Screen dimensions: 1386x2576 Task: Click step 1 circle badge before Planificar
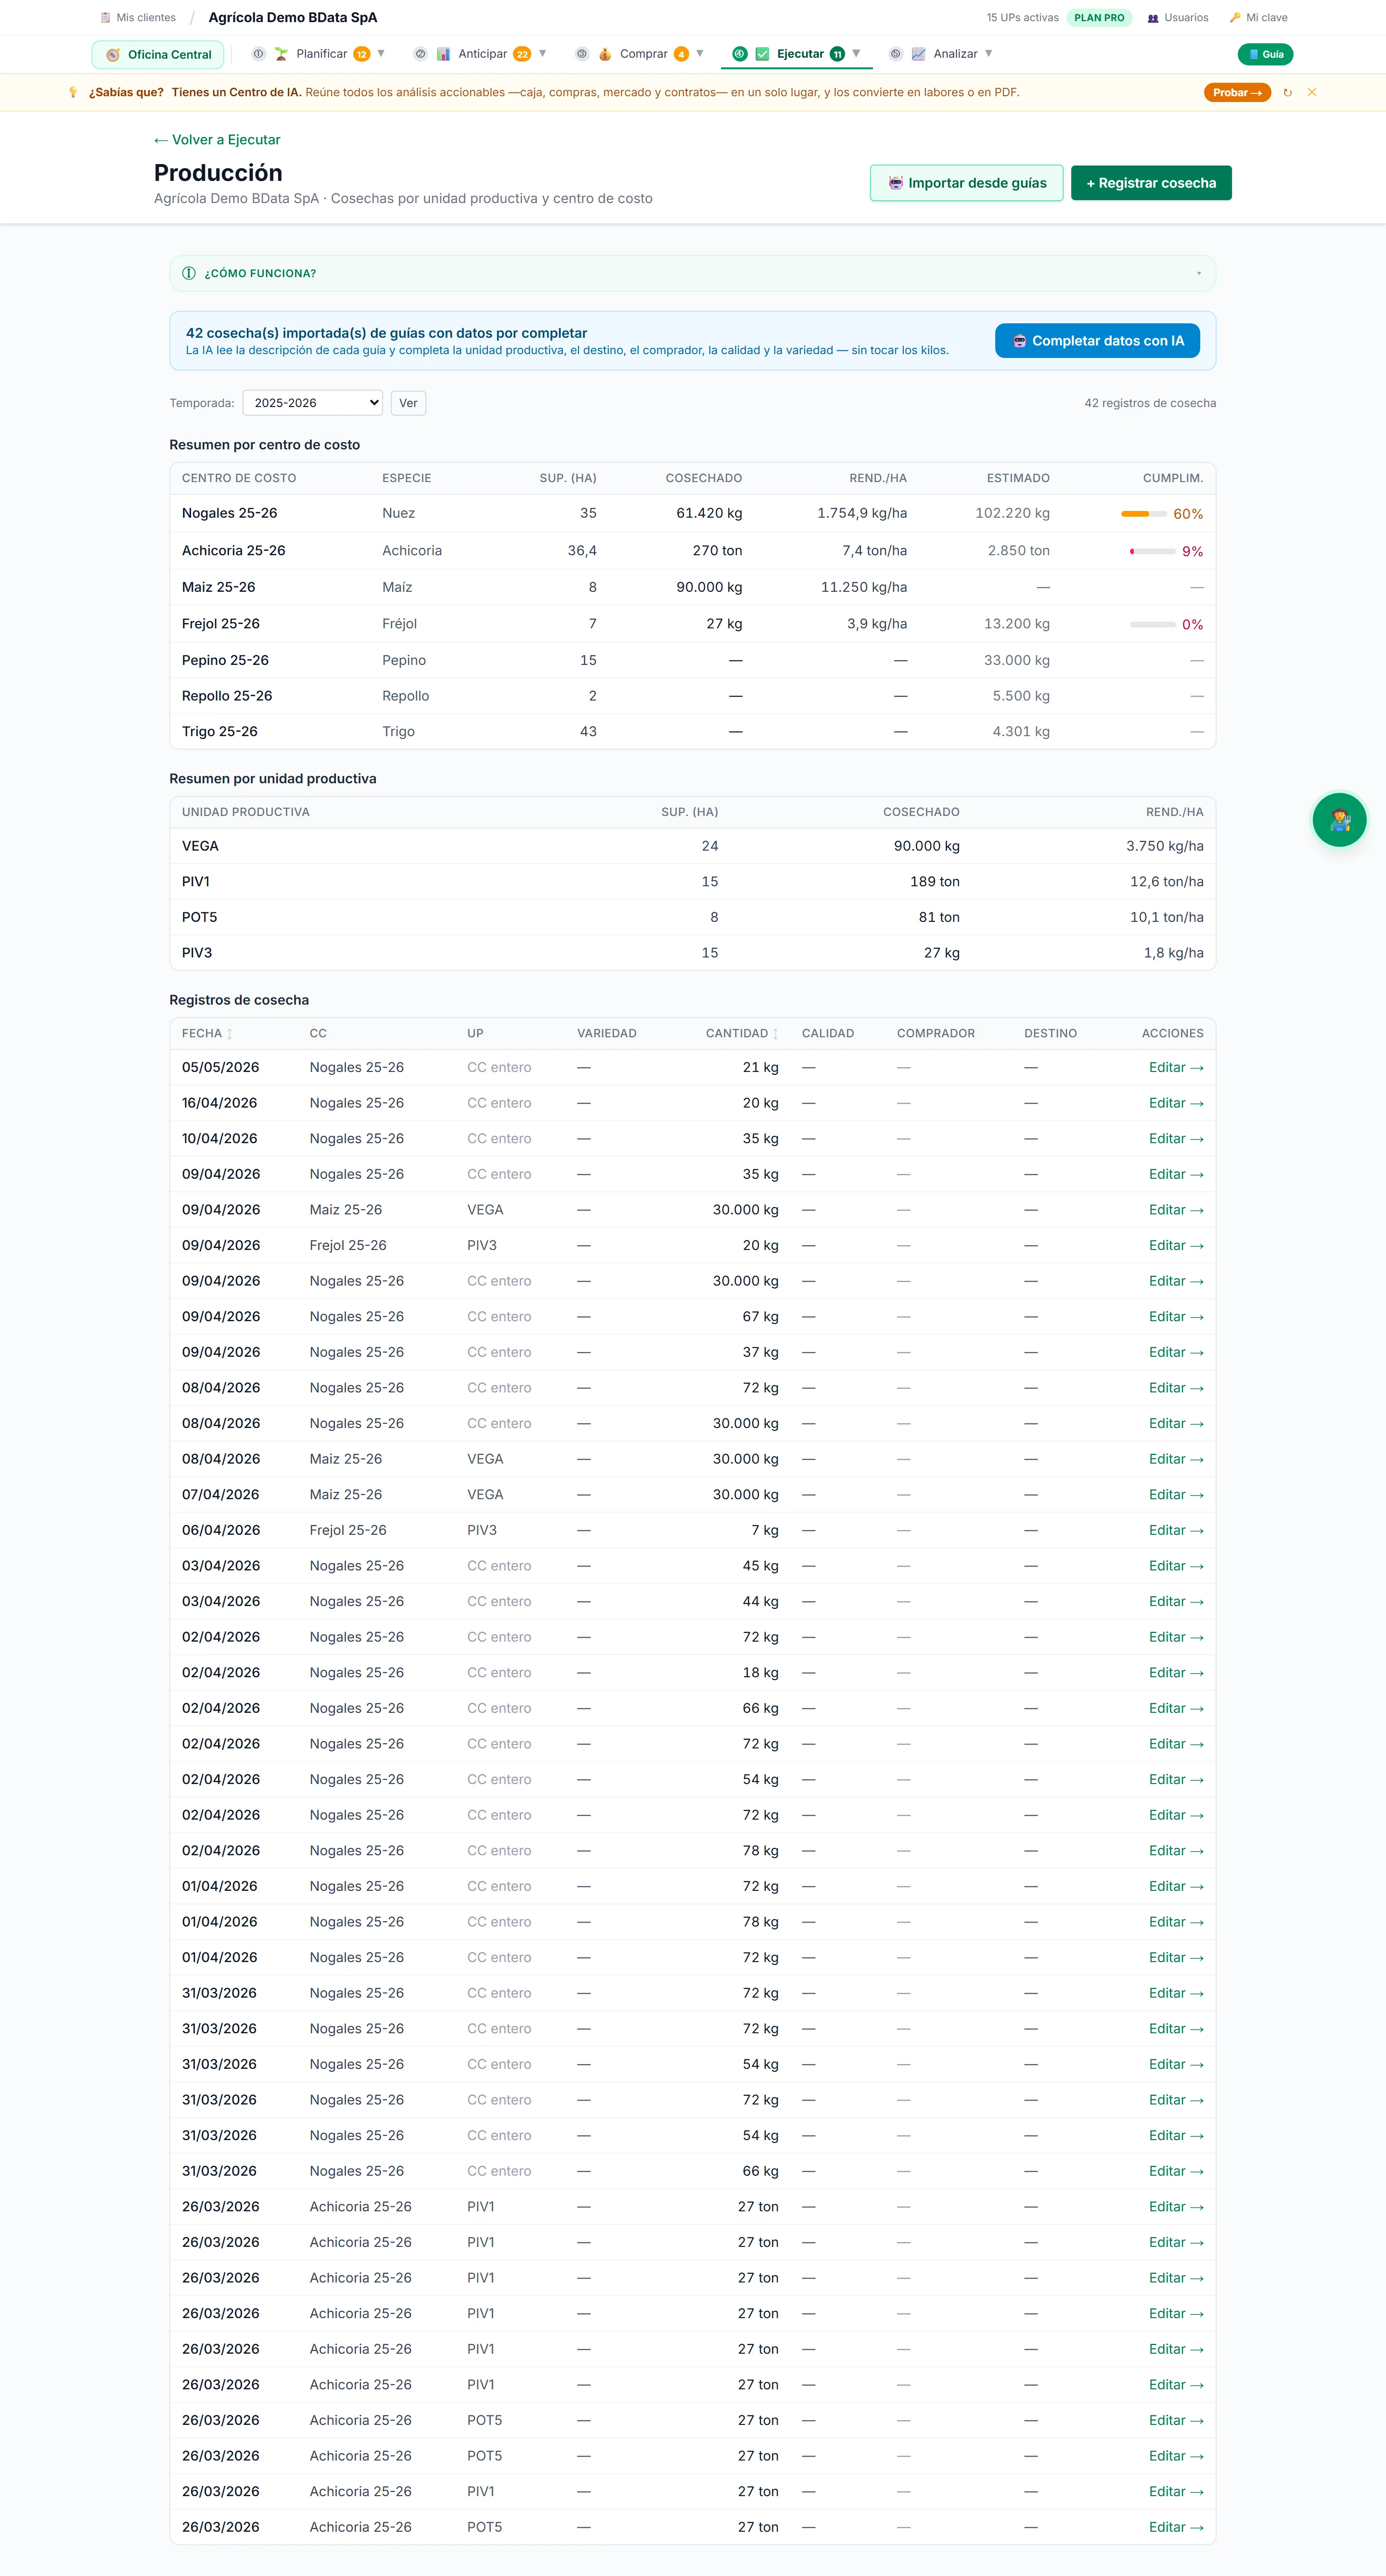(258, 54)
